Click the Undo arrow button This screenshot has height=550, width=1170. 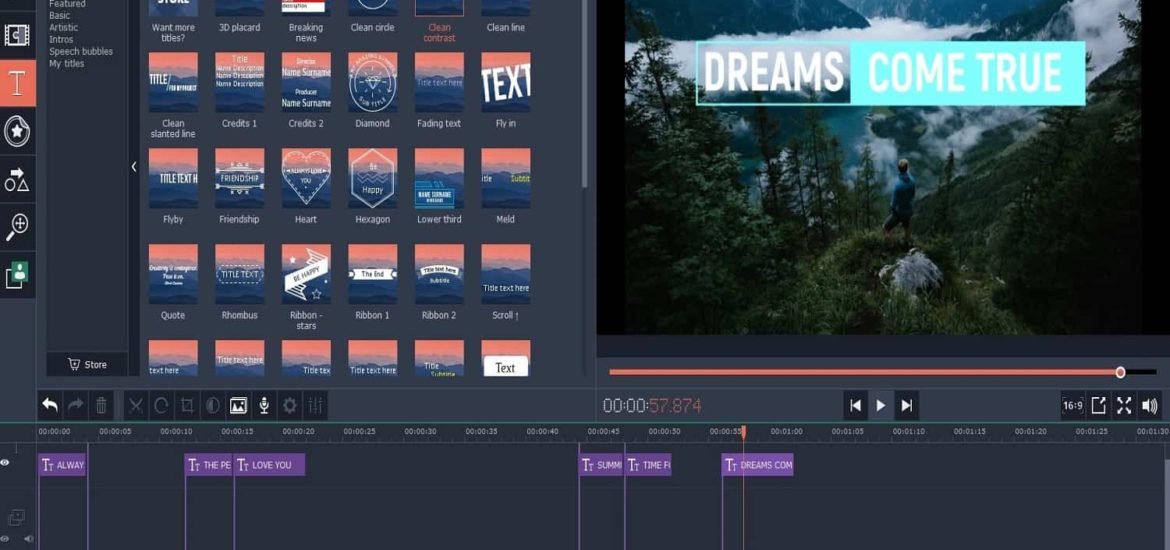pyautogui.click(x=50, y=405)
